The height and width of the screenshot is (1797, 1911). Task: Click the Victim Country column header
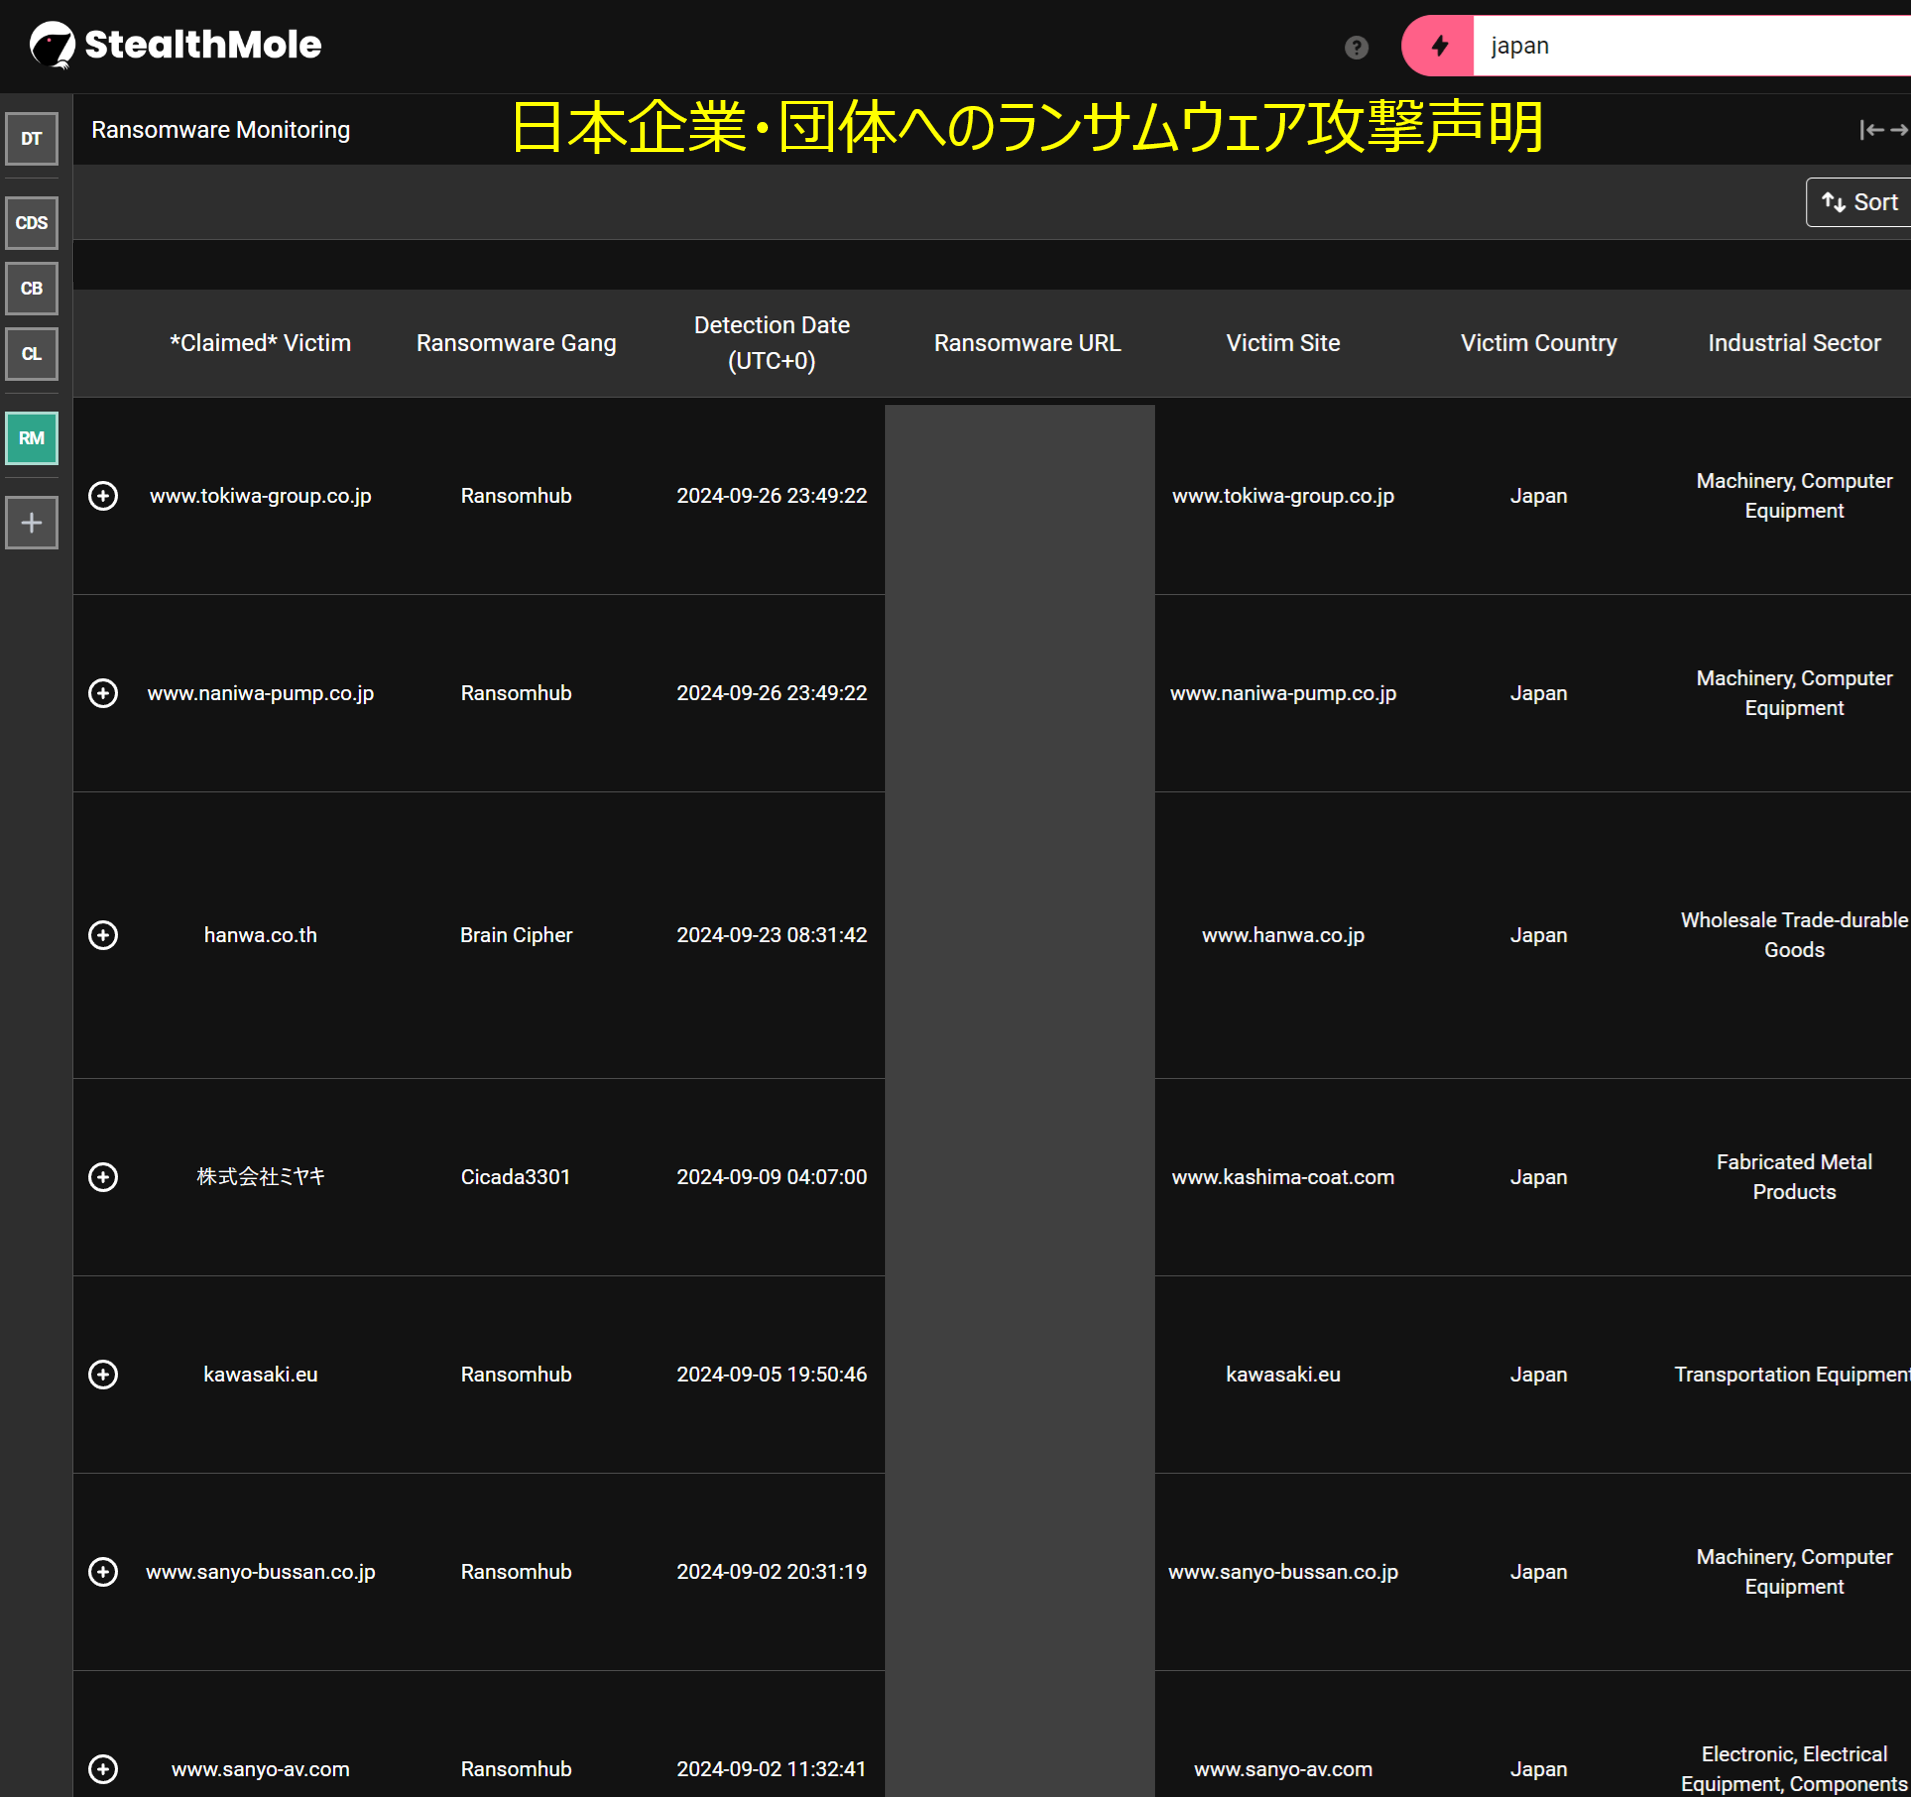1538,343
